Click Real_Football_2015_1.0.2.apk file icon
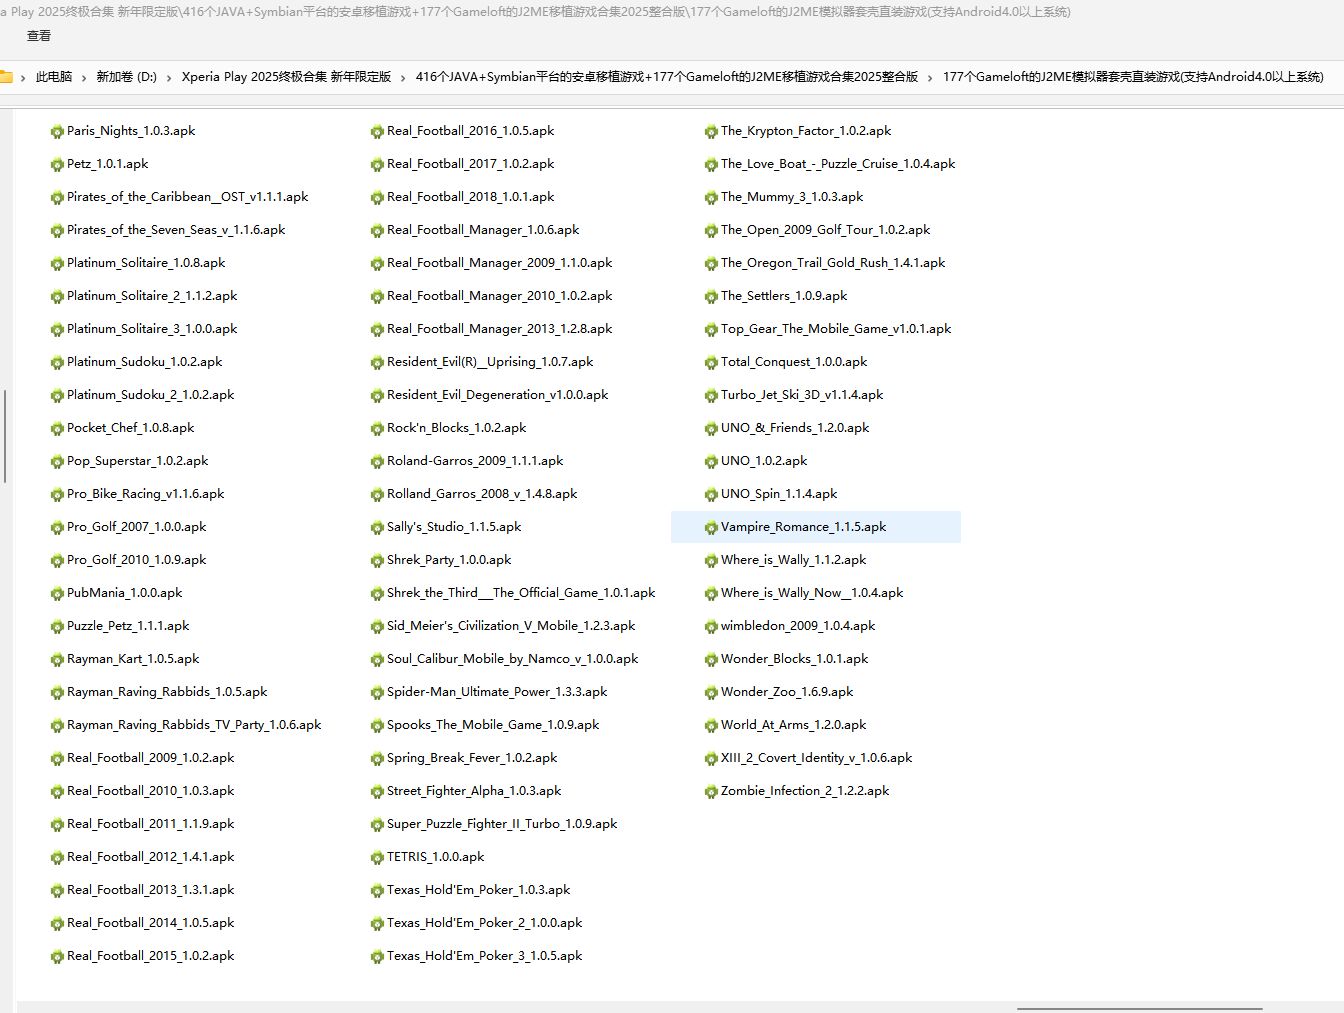1344x1013 pixels. [57, 956]
